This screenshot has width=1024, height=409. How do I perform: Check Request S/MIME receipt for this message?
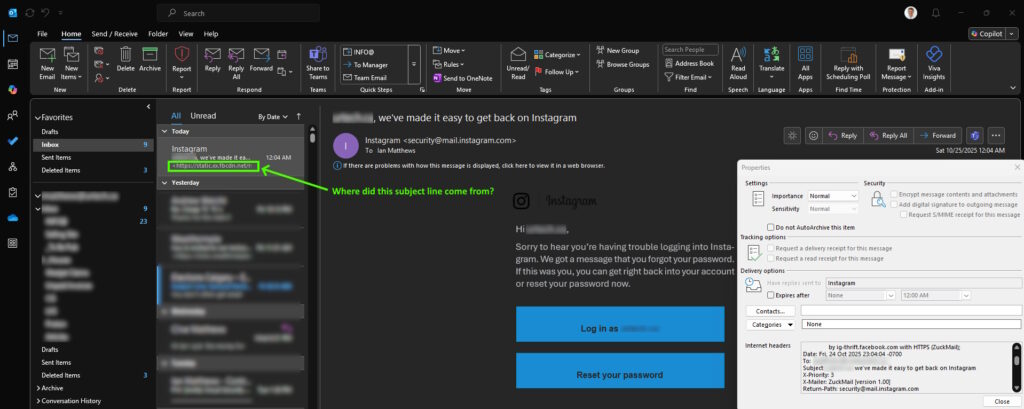(x=903, y=214)
